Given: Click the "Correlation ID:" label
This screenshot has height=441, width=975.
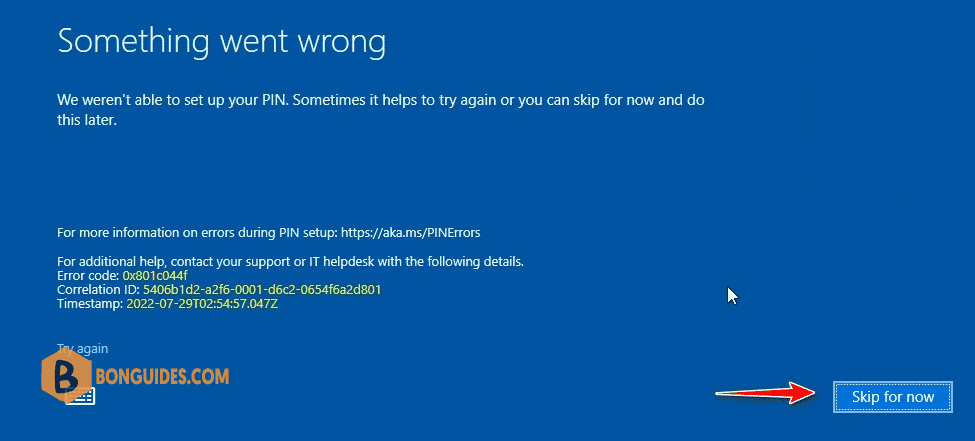Looking at the screenshot, I should [99, 290].
